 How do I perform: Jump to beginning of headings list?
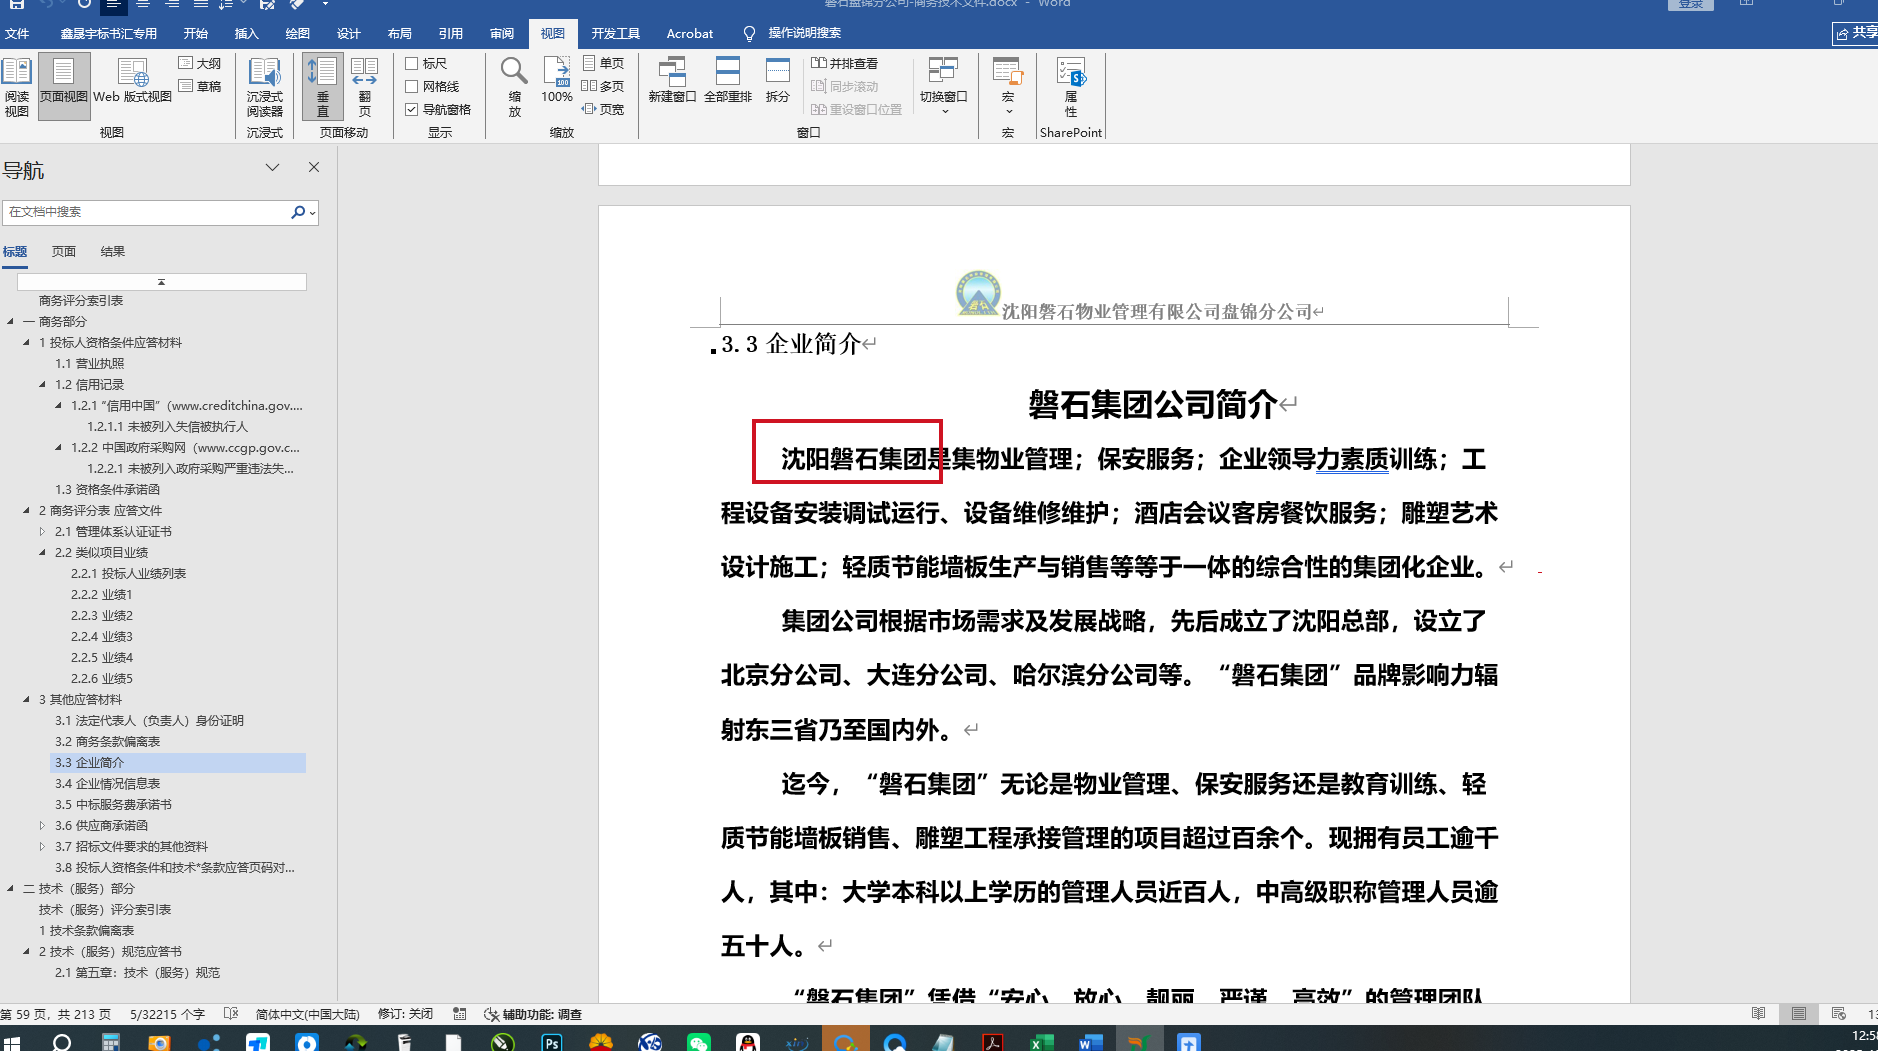[x=161, y=282]
